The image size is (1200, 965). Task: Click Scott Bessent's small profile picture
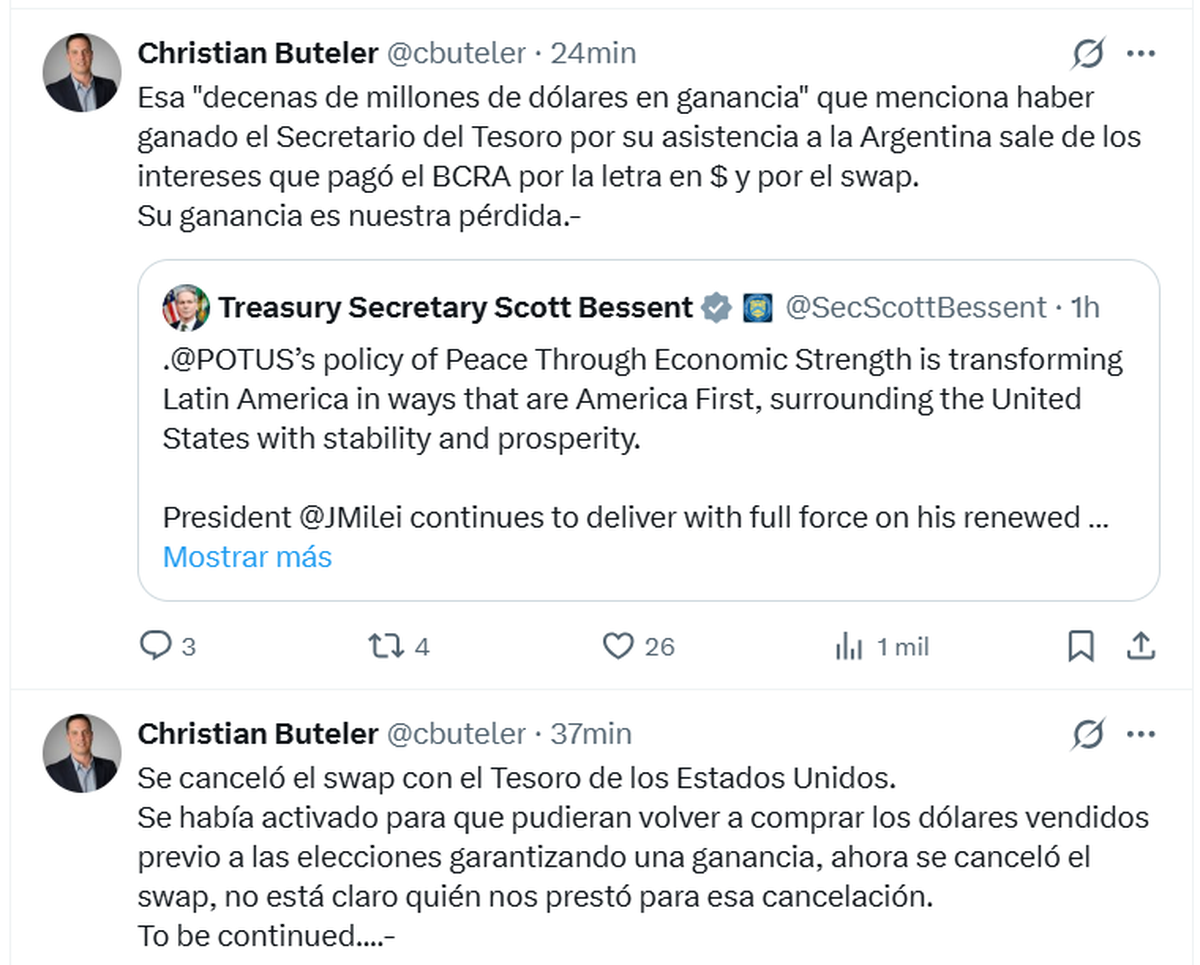click(x=186, y=307)
